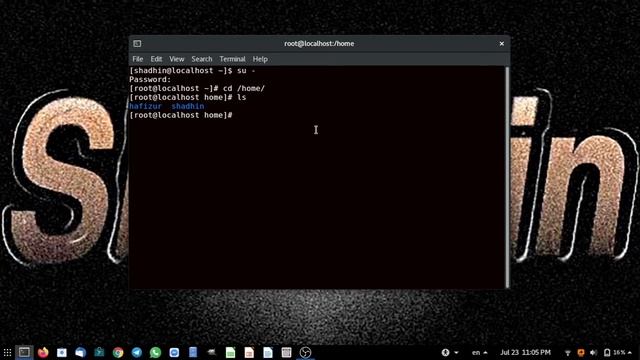Open the Search menu in the terminal

click(202, 59)
